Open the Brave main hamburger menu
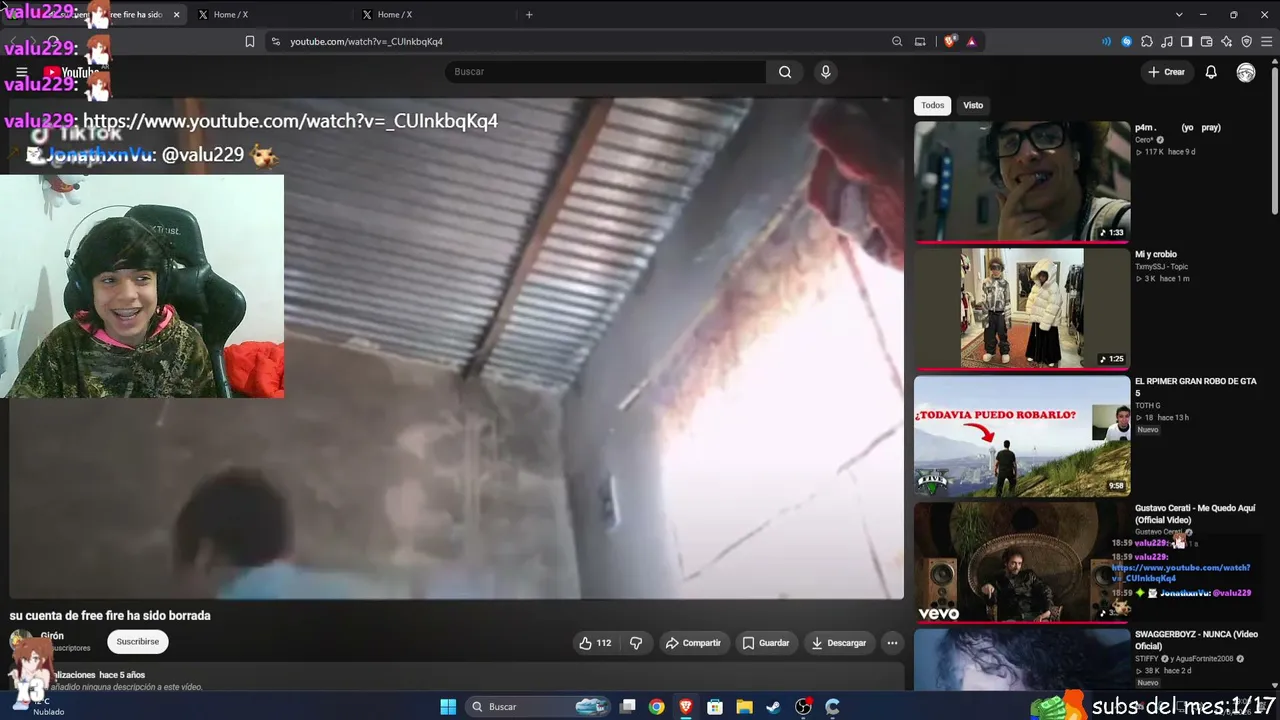This screenshot has width=1280, height=720. tap(1267, 41)
